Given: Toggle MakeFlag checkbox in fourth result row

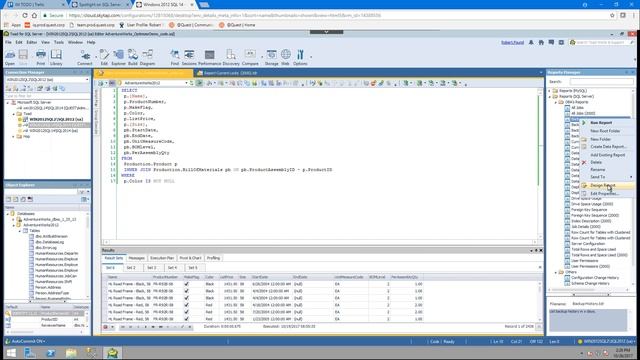Looking at the screenshot, I should (187, 305).
